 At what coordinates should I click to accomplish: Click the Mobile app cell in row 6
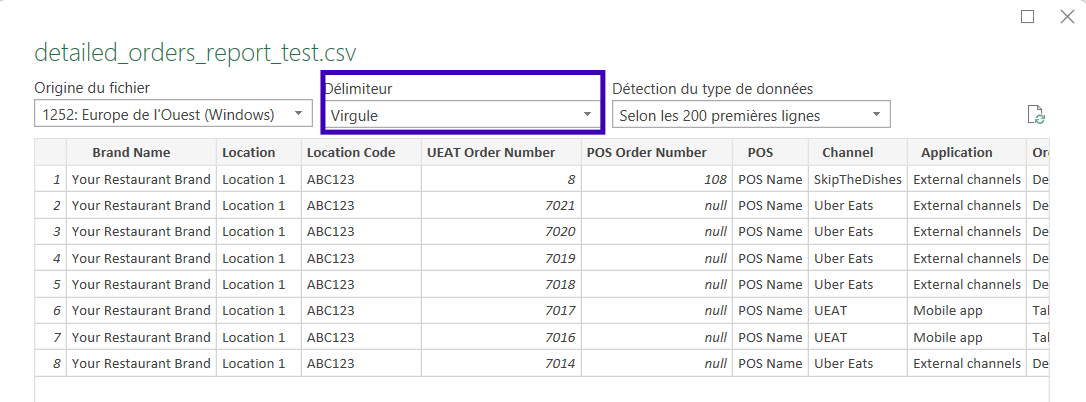[967, 311]
